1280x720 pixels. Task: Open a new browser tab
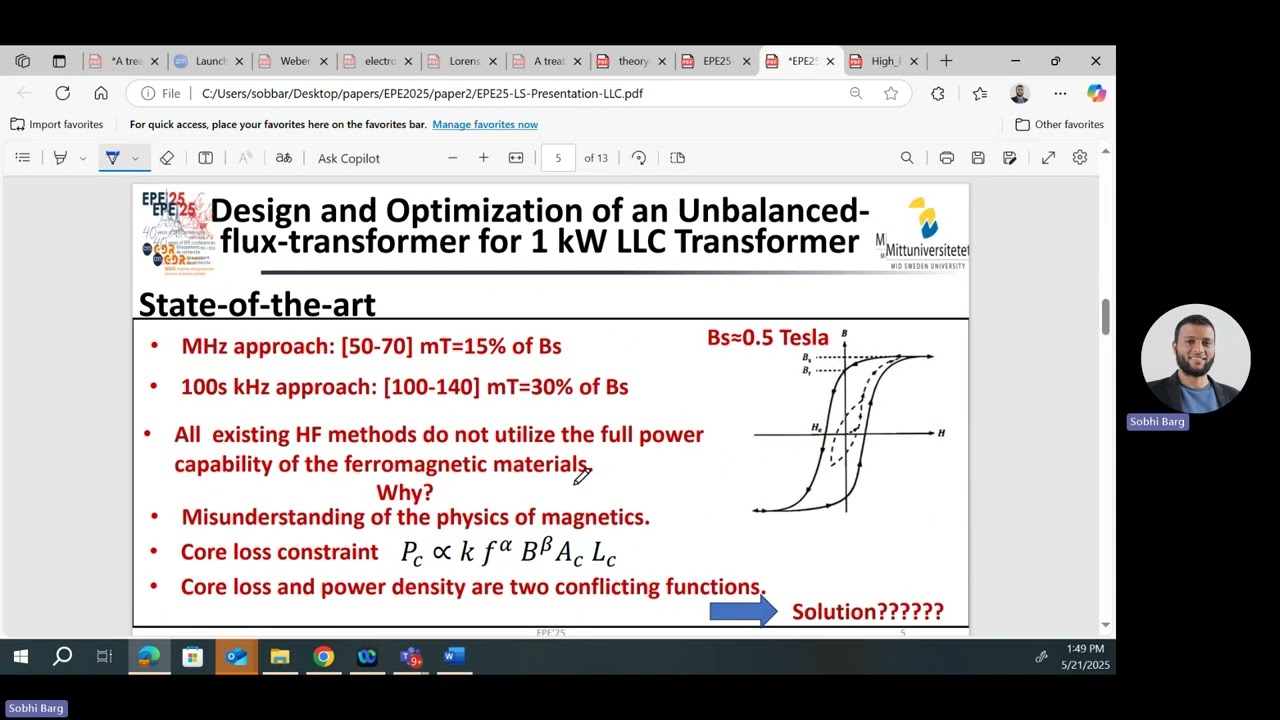tap(946, 61)
